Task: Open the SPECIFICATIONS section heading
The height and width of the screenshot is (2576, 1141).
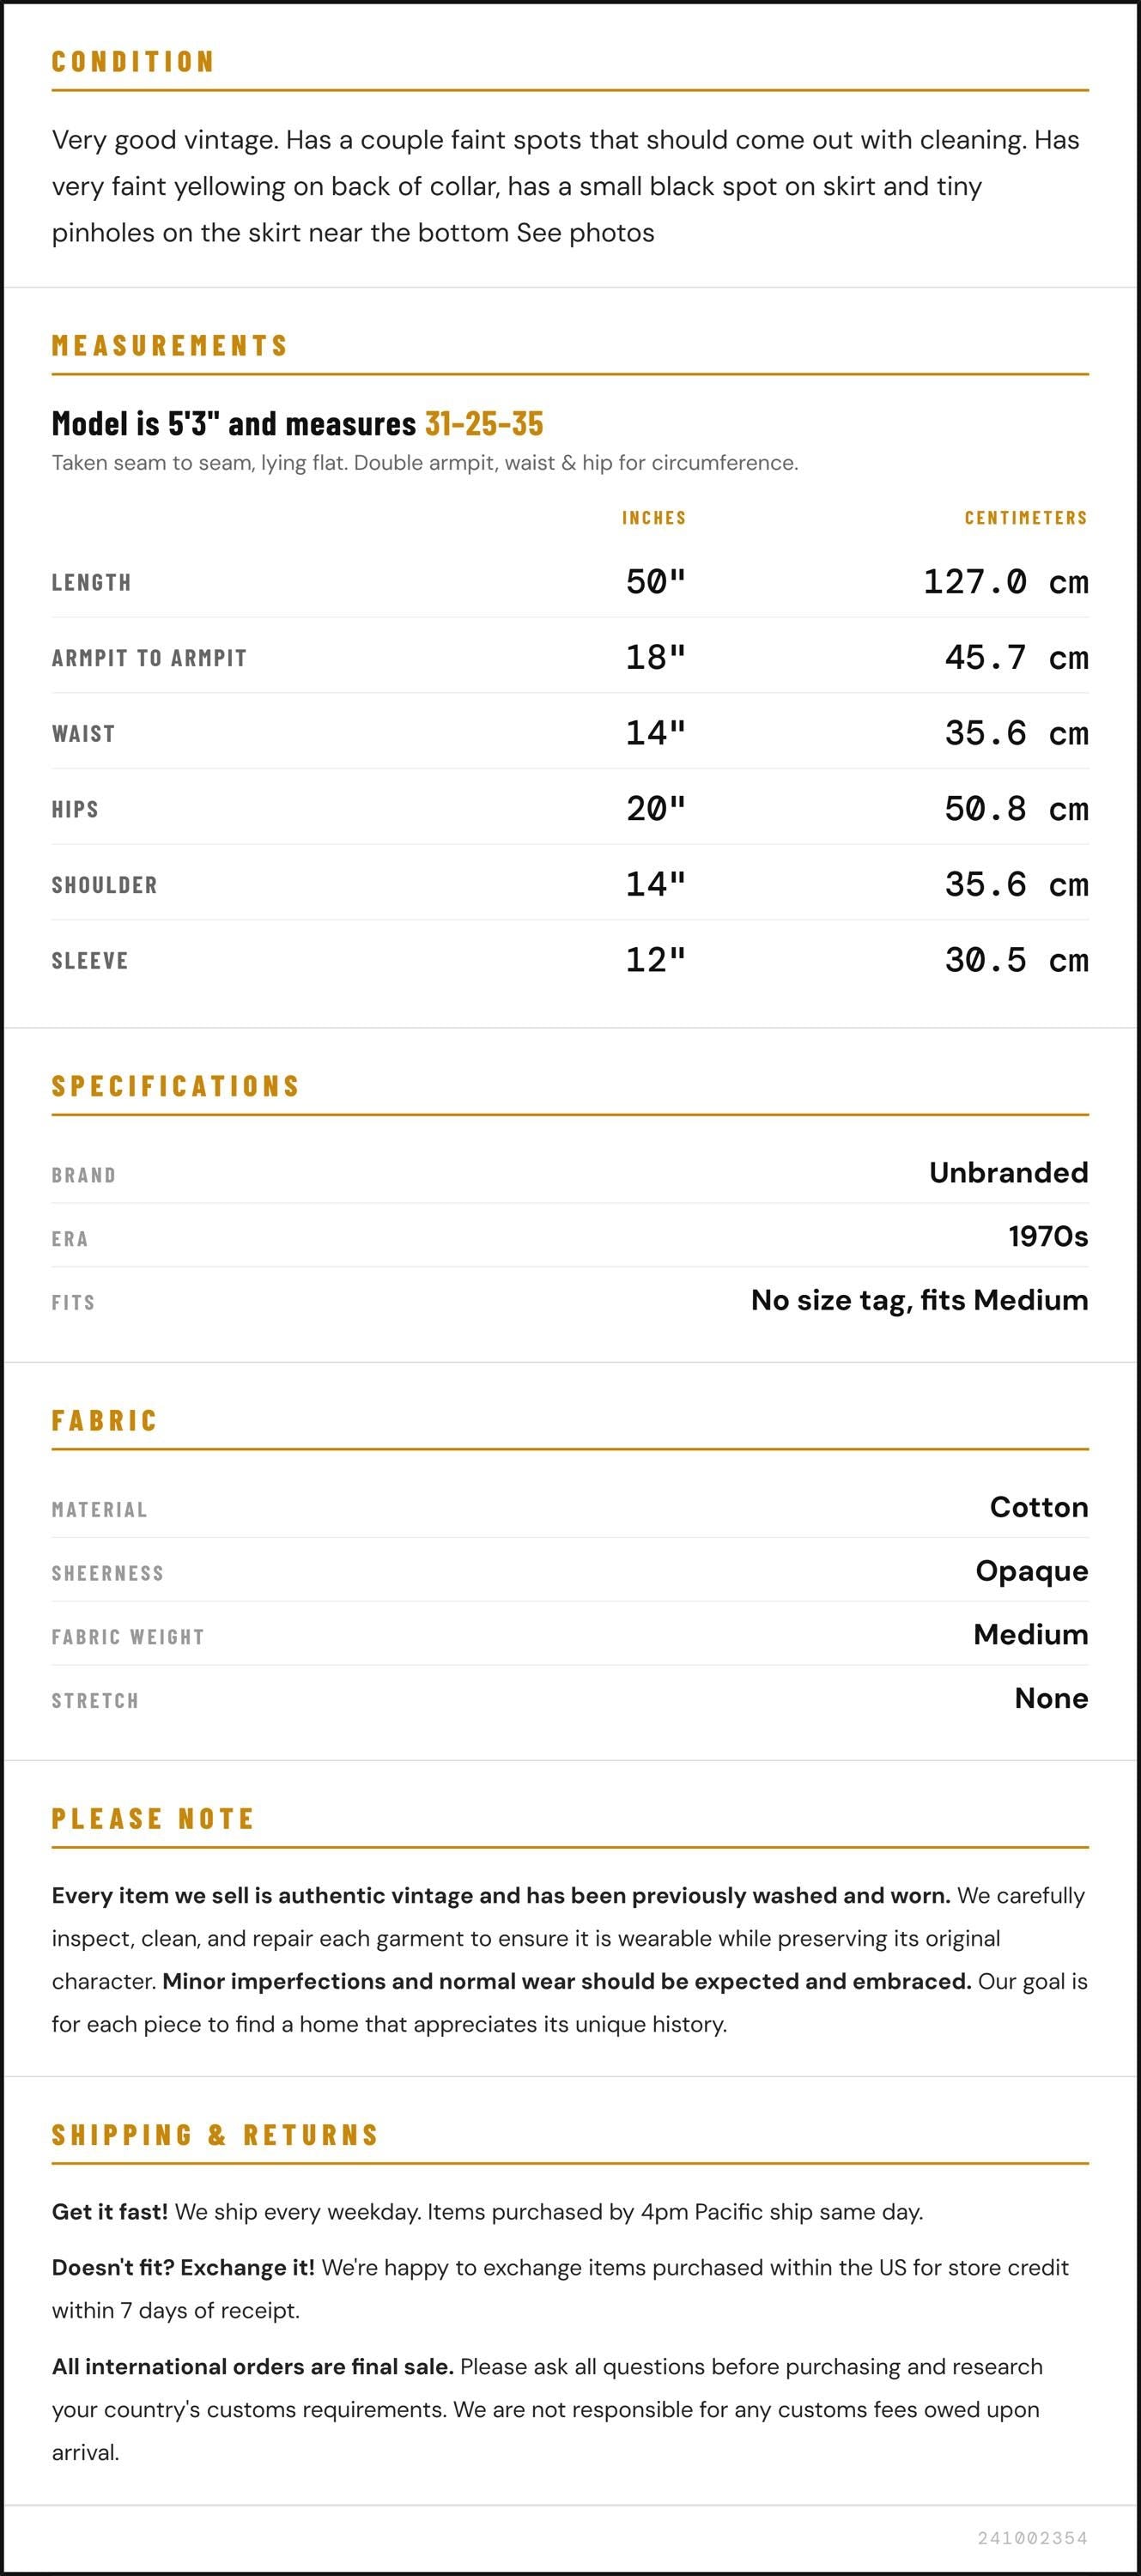Action: click(176, 1086)
